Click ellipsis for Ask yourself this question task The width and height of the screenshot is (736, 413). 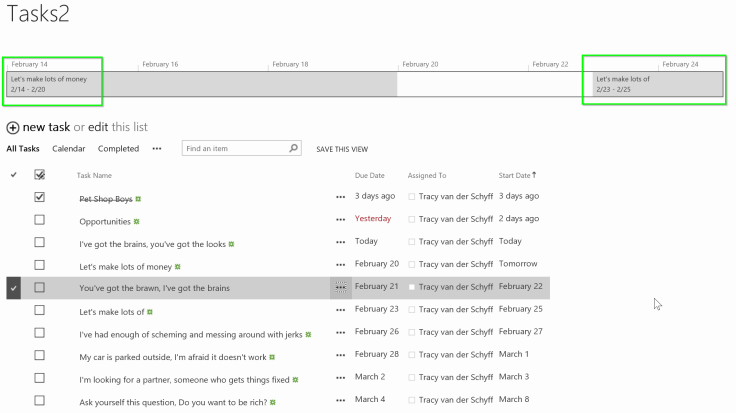coord(341,401)
